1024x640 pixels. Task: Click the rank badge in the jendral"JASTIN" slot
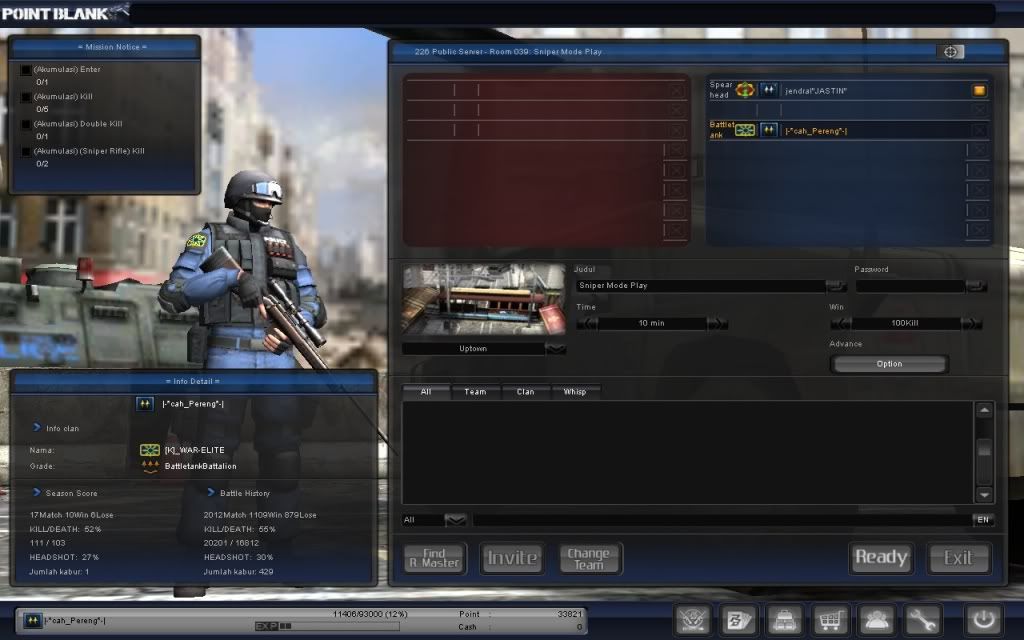pyautogui.click(x=769, y=90)
